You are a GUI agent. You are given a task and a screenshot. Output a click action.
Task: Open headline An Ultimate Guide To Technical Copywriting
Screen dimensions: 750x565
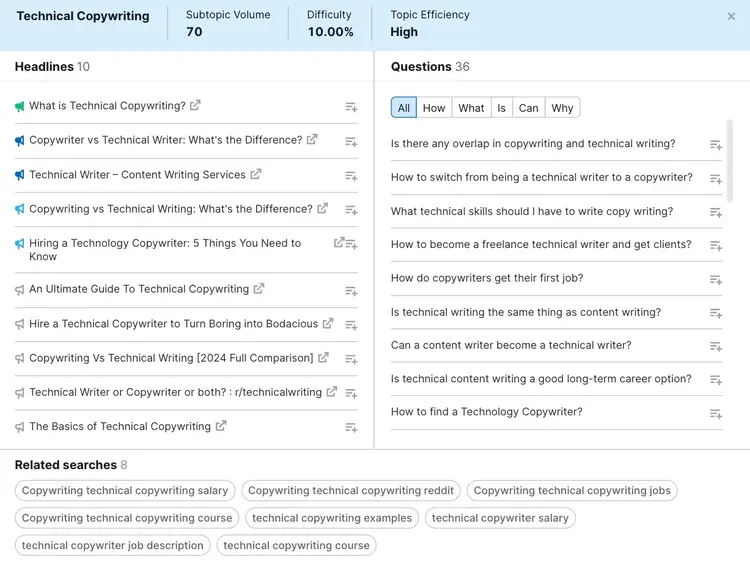pyautogui.click(x=139, y=289)
